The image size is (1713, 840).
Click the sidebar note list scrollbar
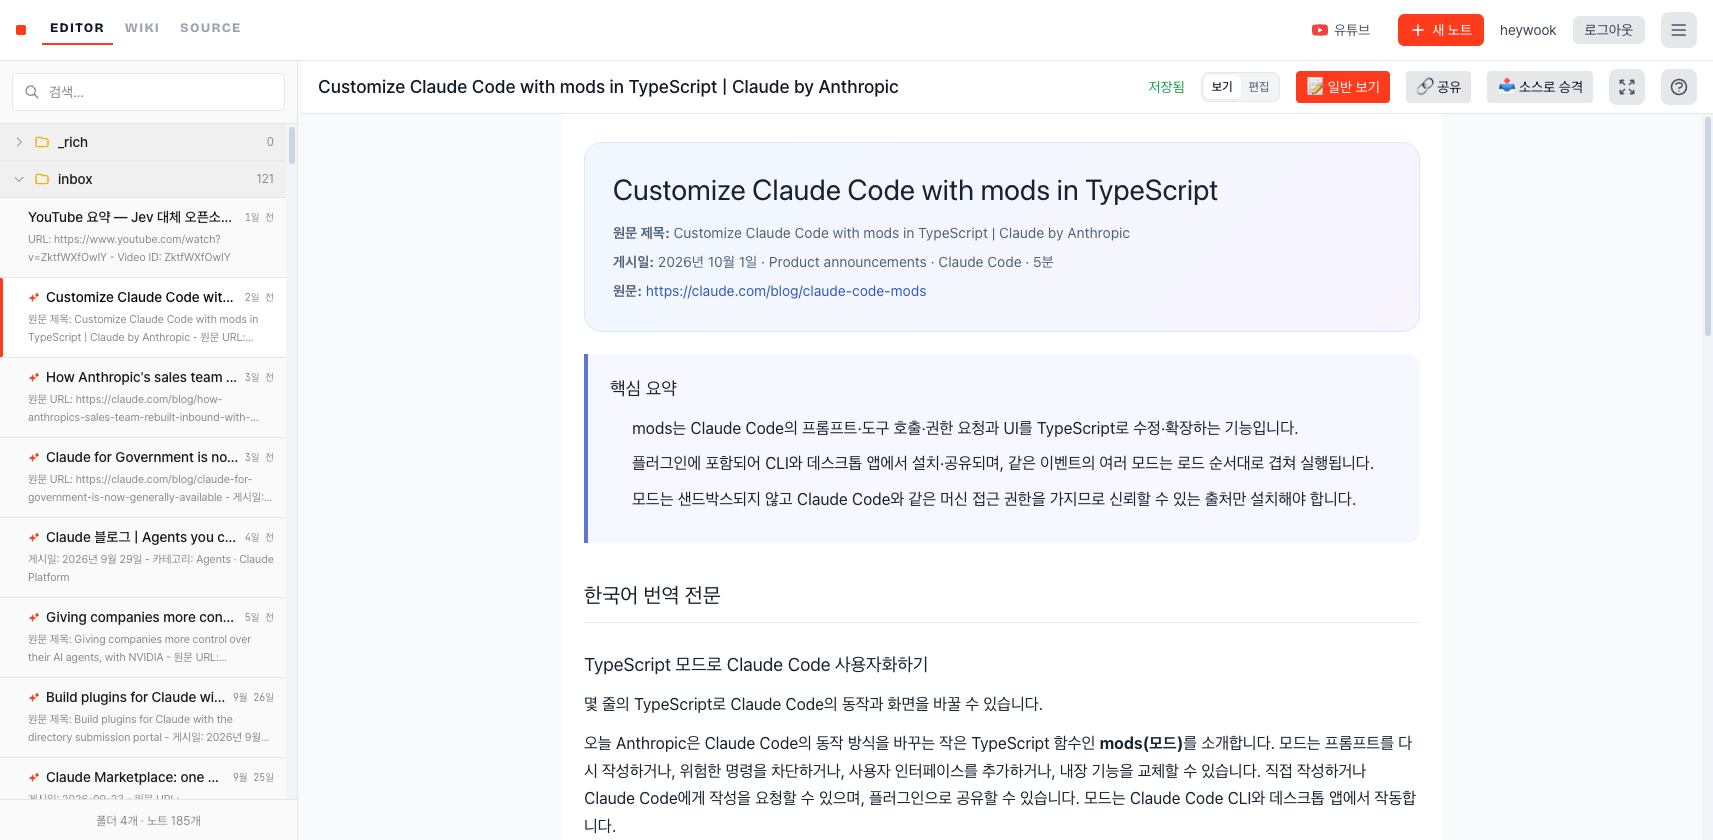(x=292, y=145)
